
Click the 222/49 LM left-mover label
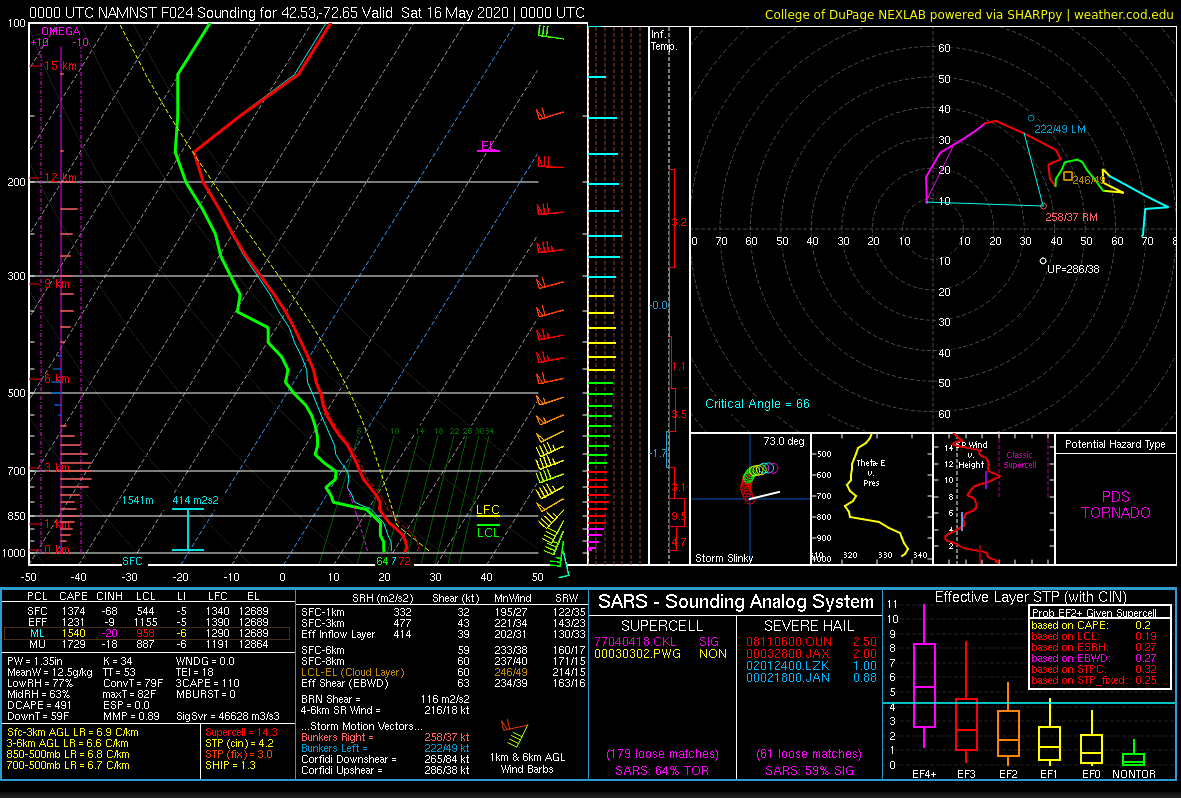coord(1060,130)
